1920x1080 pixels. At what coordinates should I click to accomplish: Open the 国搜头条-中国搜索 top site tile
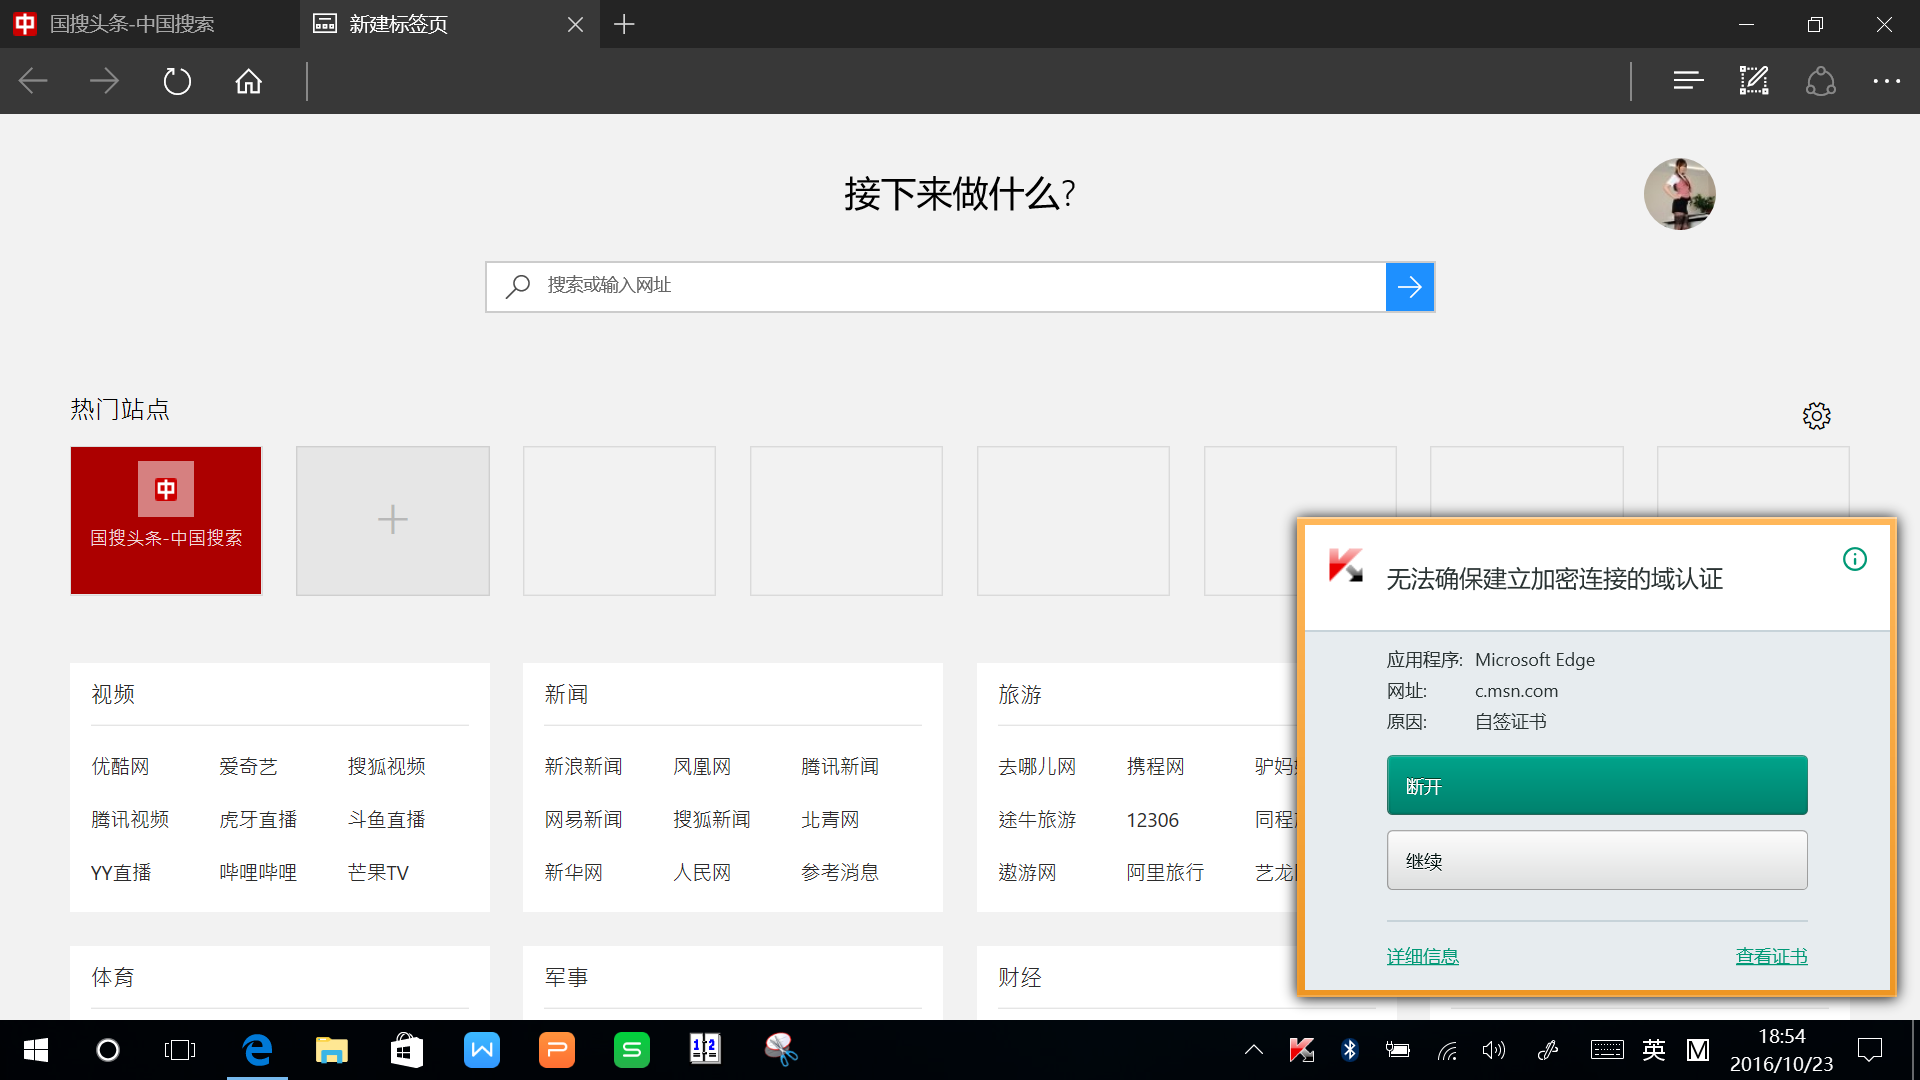(x=166, y=520)
